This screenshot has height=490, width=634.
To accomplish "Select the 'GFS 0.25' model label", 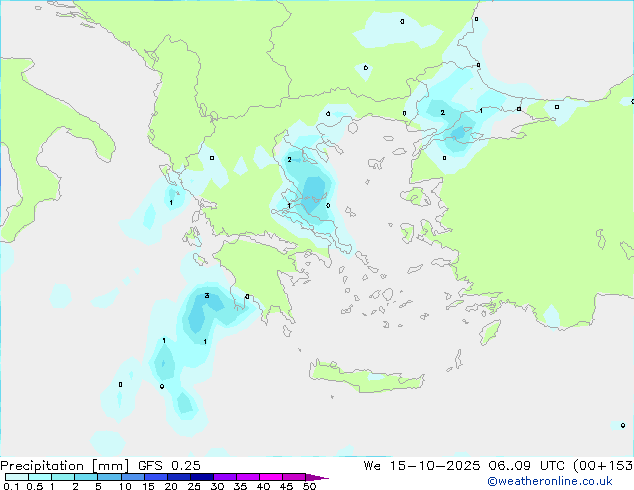I will point(169,466).
